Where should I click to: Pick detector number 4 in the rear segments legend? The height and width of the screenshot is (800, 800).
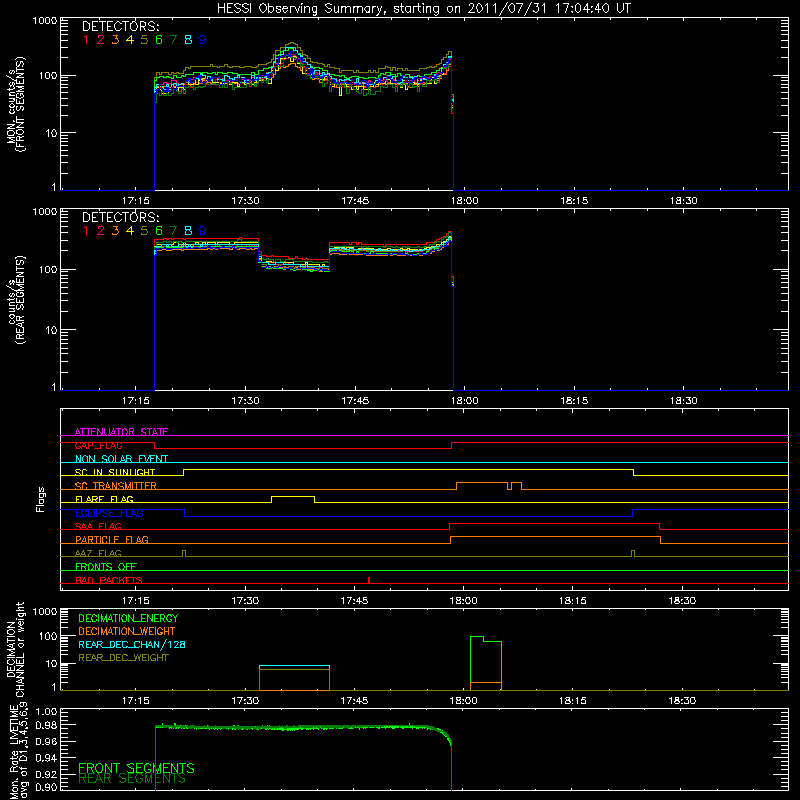point(130,231)
